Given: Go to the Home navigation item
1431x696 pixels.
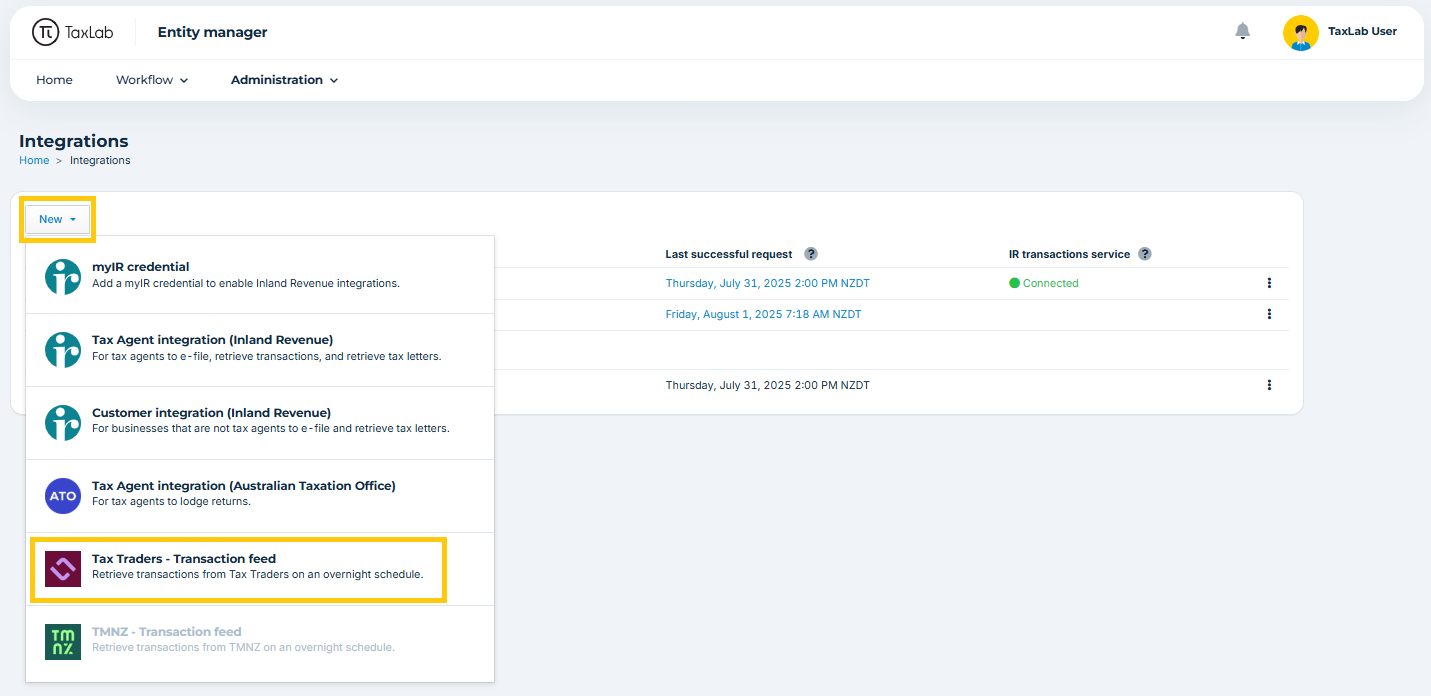Looking at the screenshot, I should pos(54,80).
